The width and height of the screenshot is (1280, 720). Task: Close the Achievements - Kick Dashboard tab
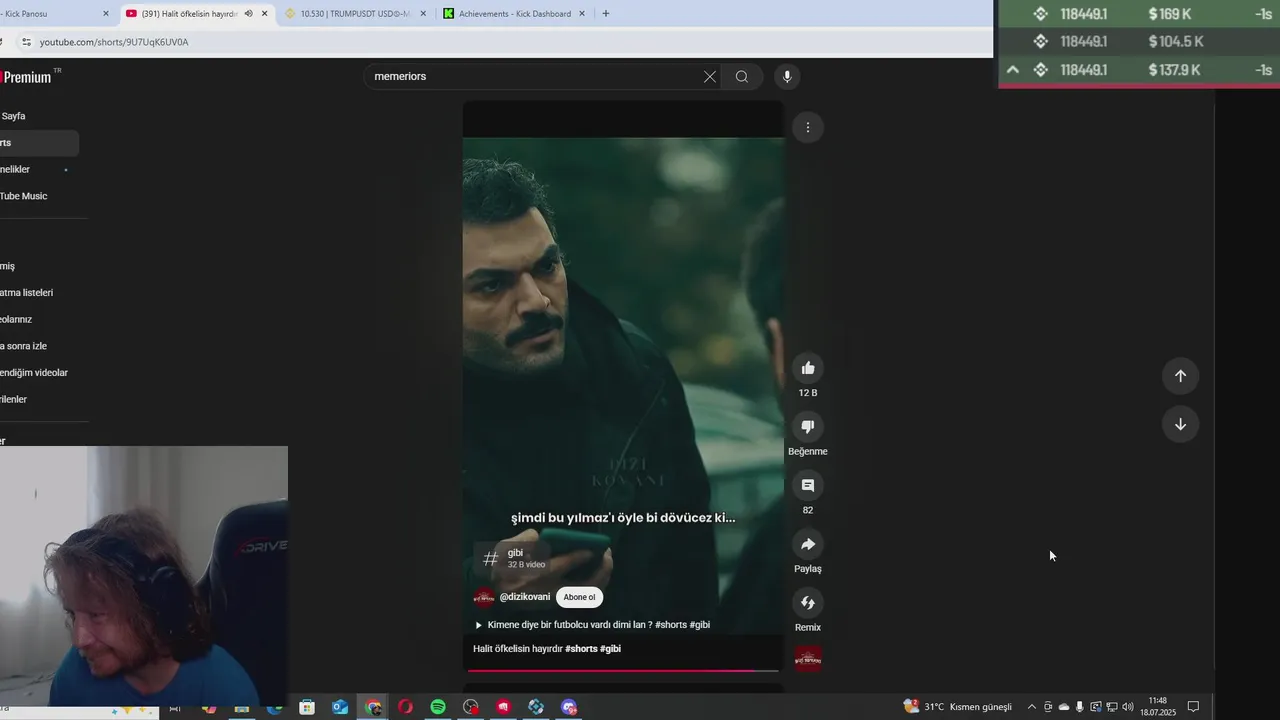(x=582, y=14)
